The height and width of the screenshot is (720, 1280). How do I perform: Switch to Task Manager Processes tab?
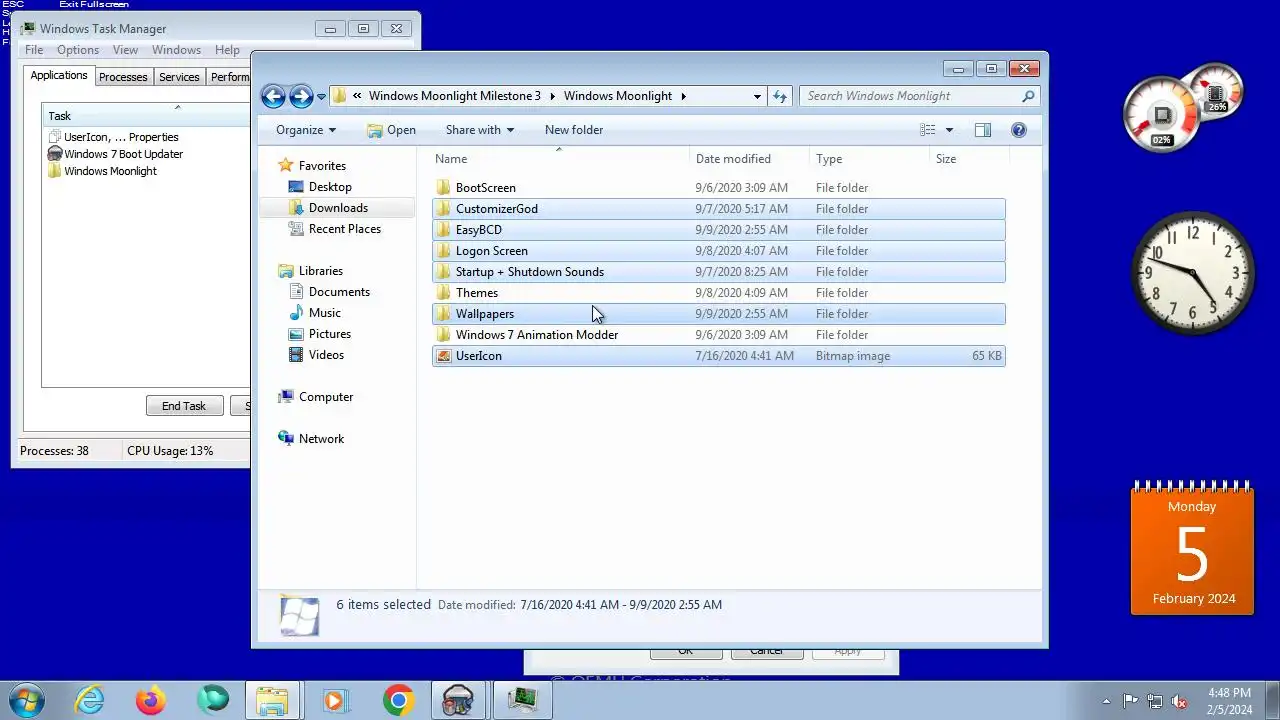click(123, 77)
